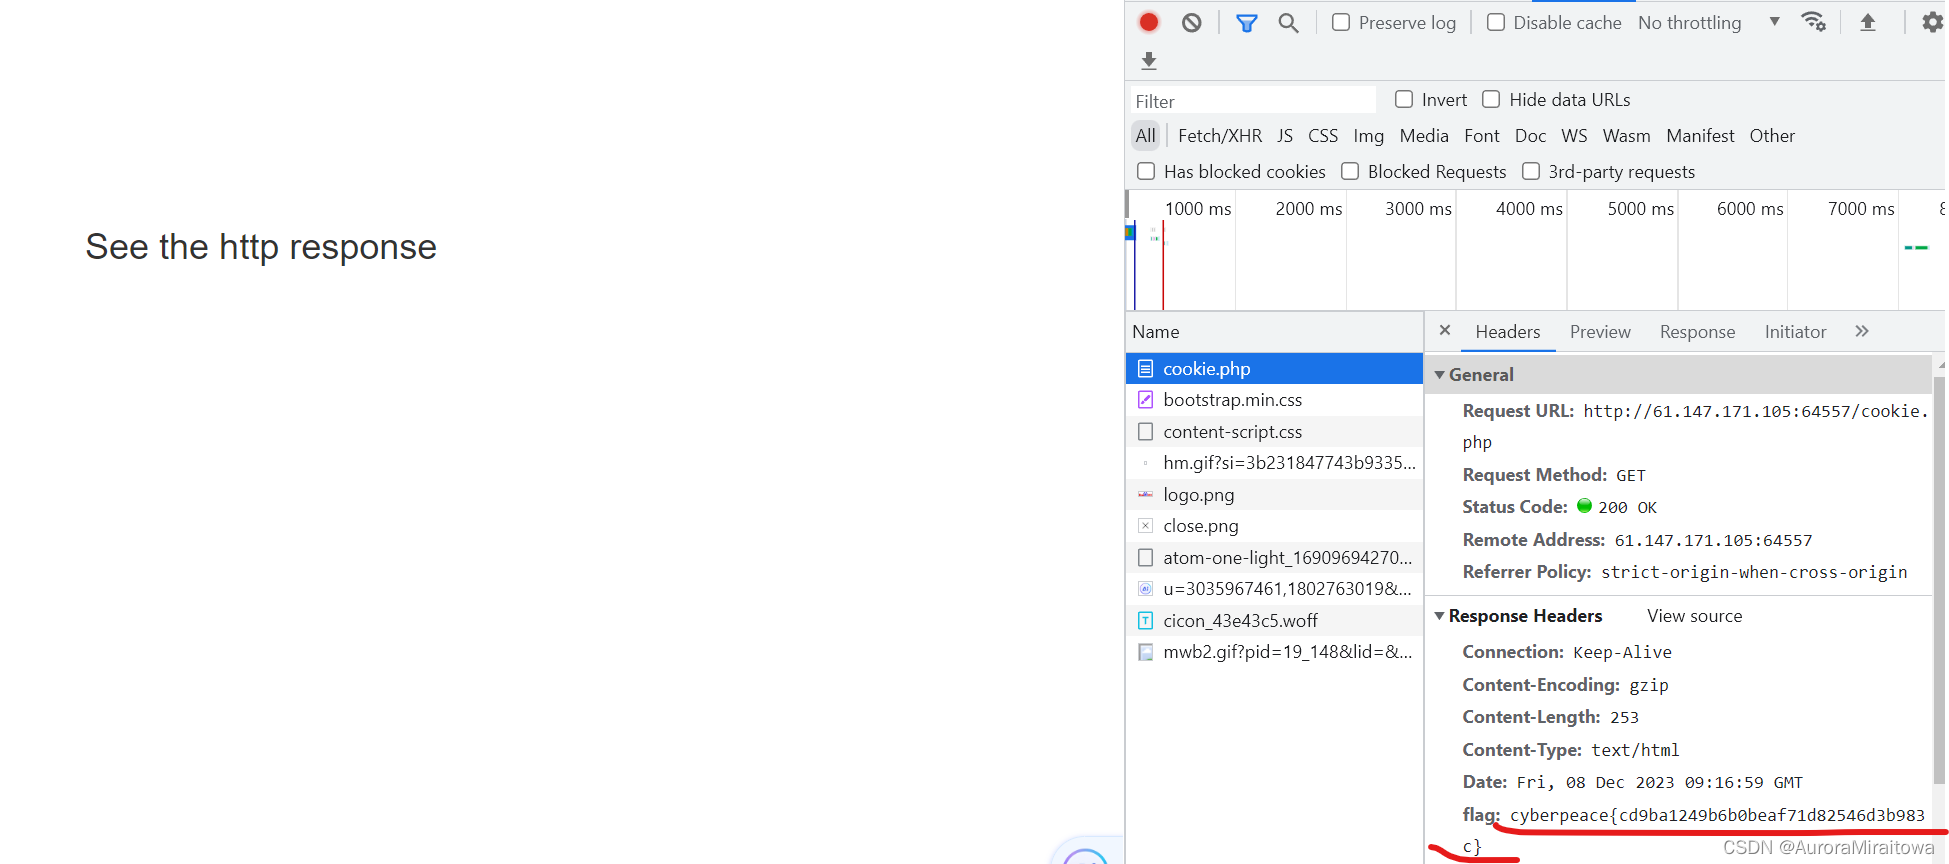Open network search with magnifier icon

tap(1288, 22)
